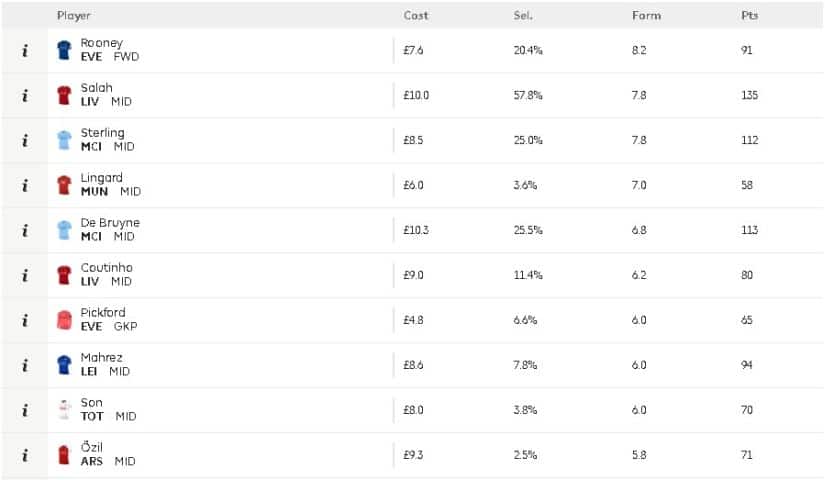This screenshot has width=825, height=480.
Task: Click the info icon beside Salah
Action: coord(24,96)
